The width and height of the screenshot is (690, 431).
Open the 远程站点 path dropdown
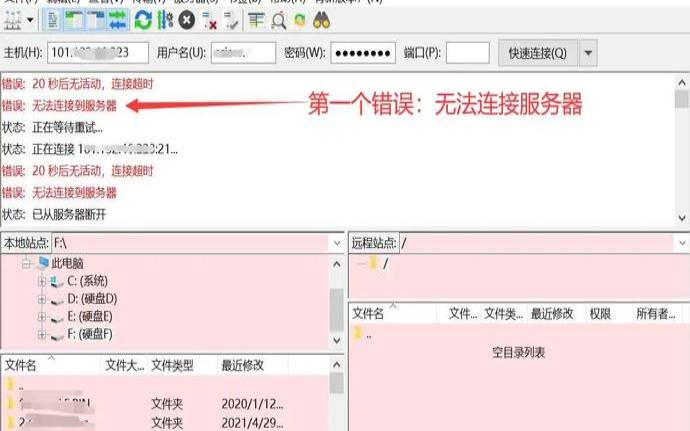click(x=682, y=243)
